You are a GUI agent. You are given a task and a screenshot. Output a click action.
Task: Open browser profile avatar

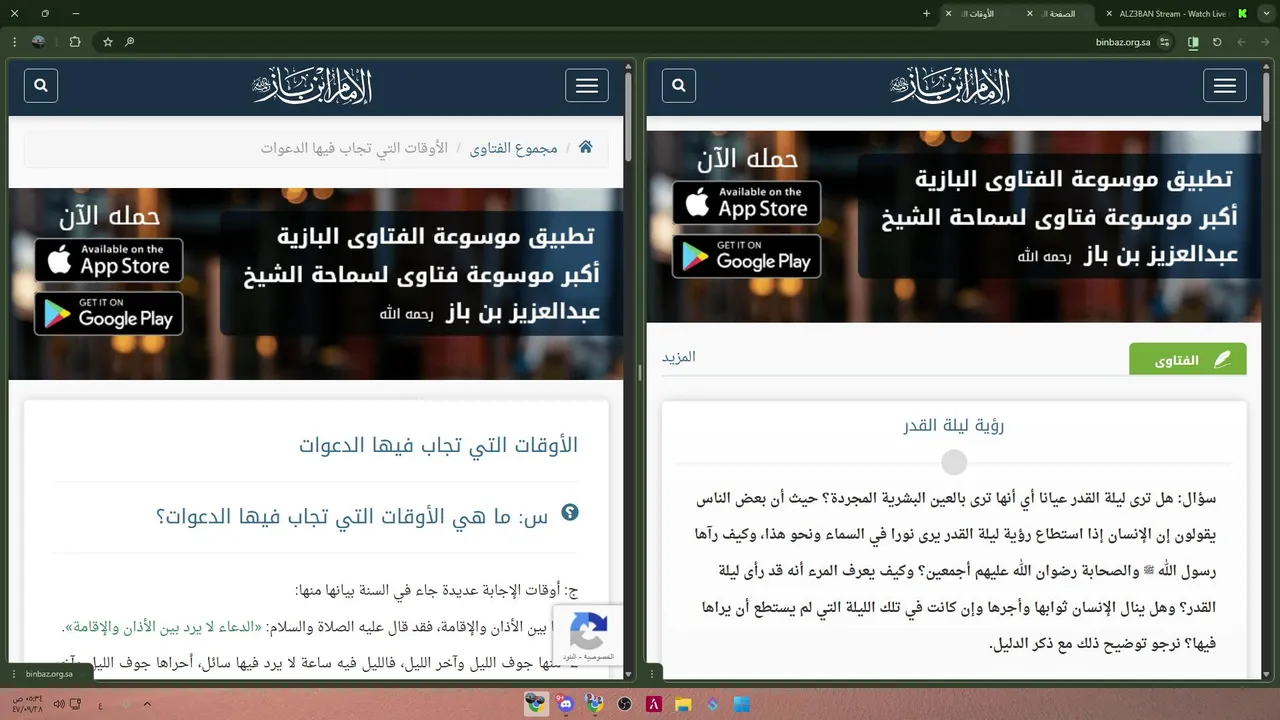pyautogui.click(x=39, y=42)
